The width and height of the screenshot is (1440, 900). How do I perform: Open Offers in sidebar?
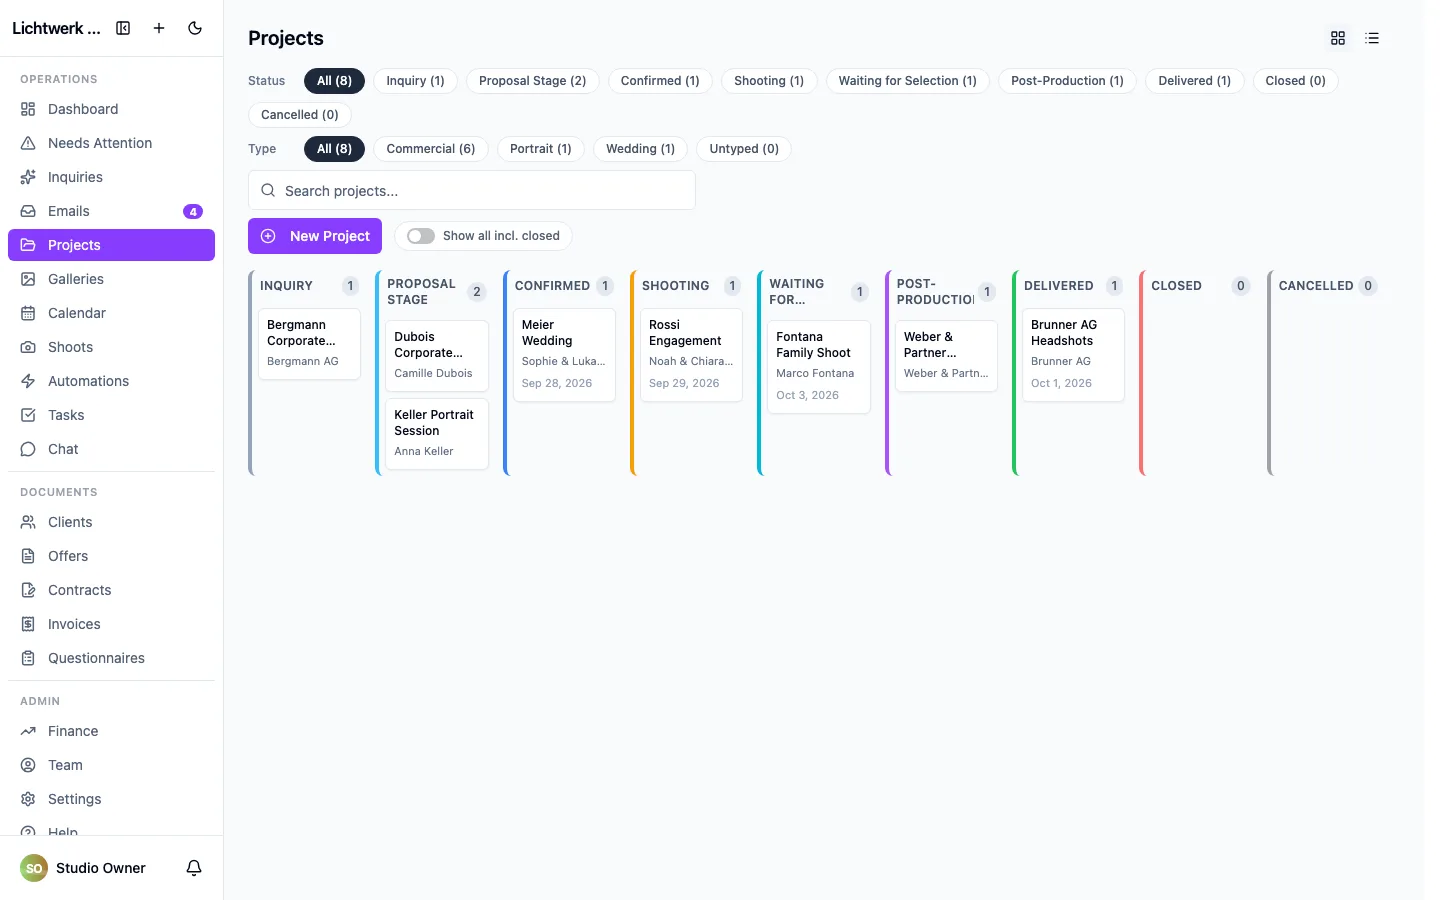coord(111,556)
